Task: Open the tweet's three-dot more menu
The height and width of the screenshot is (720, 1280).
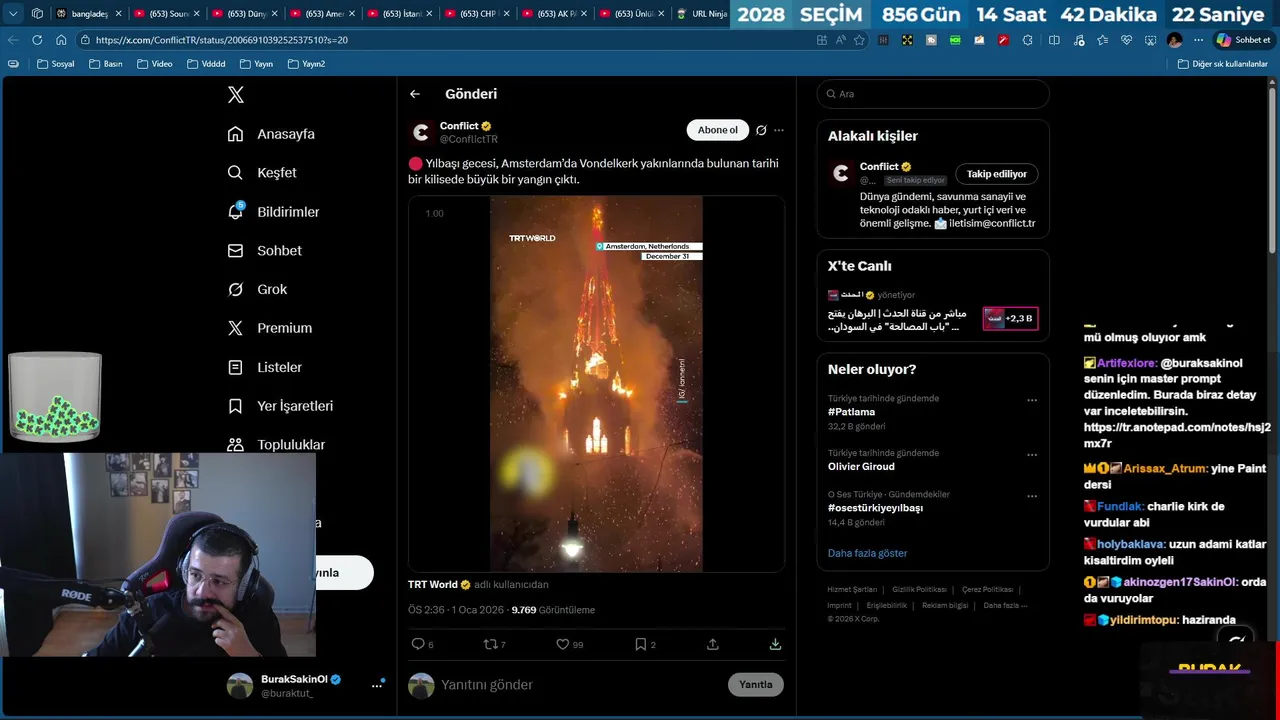Action: tap(779, 130)
